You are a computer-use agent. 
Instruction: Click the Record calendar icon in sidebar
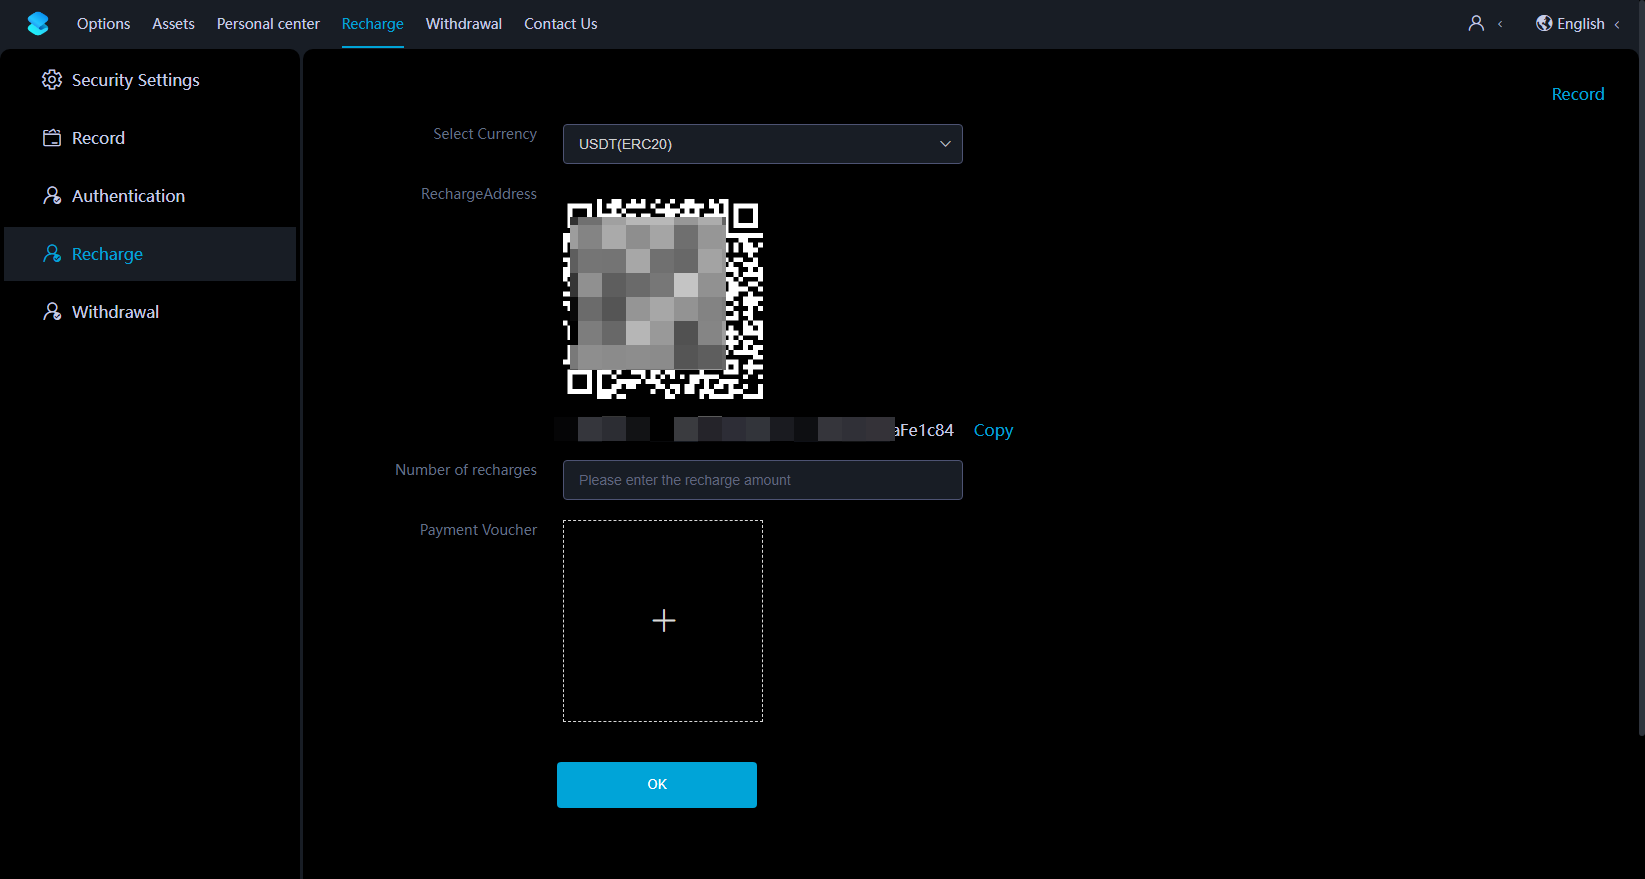[x=52, y=138]
